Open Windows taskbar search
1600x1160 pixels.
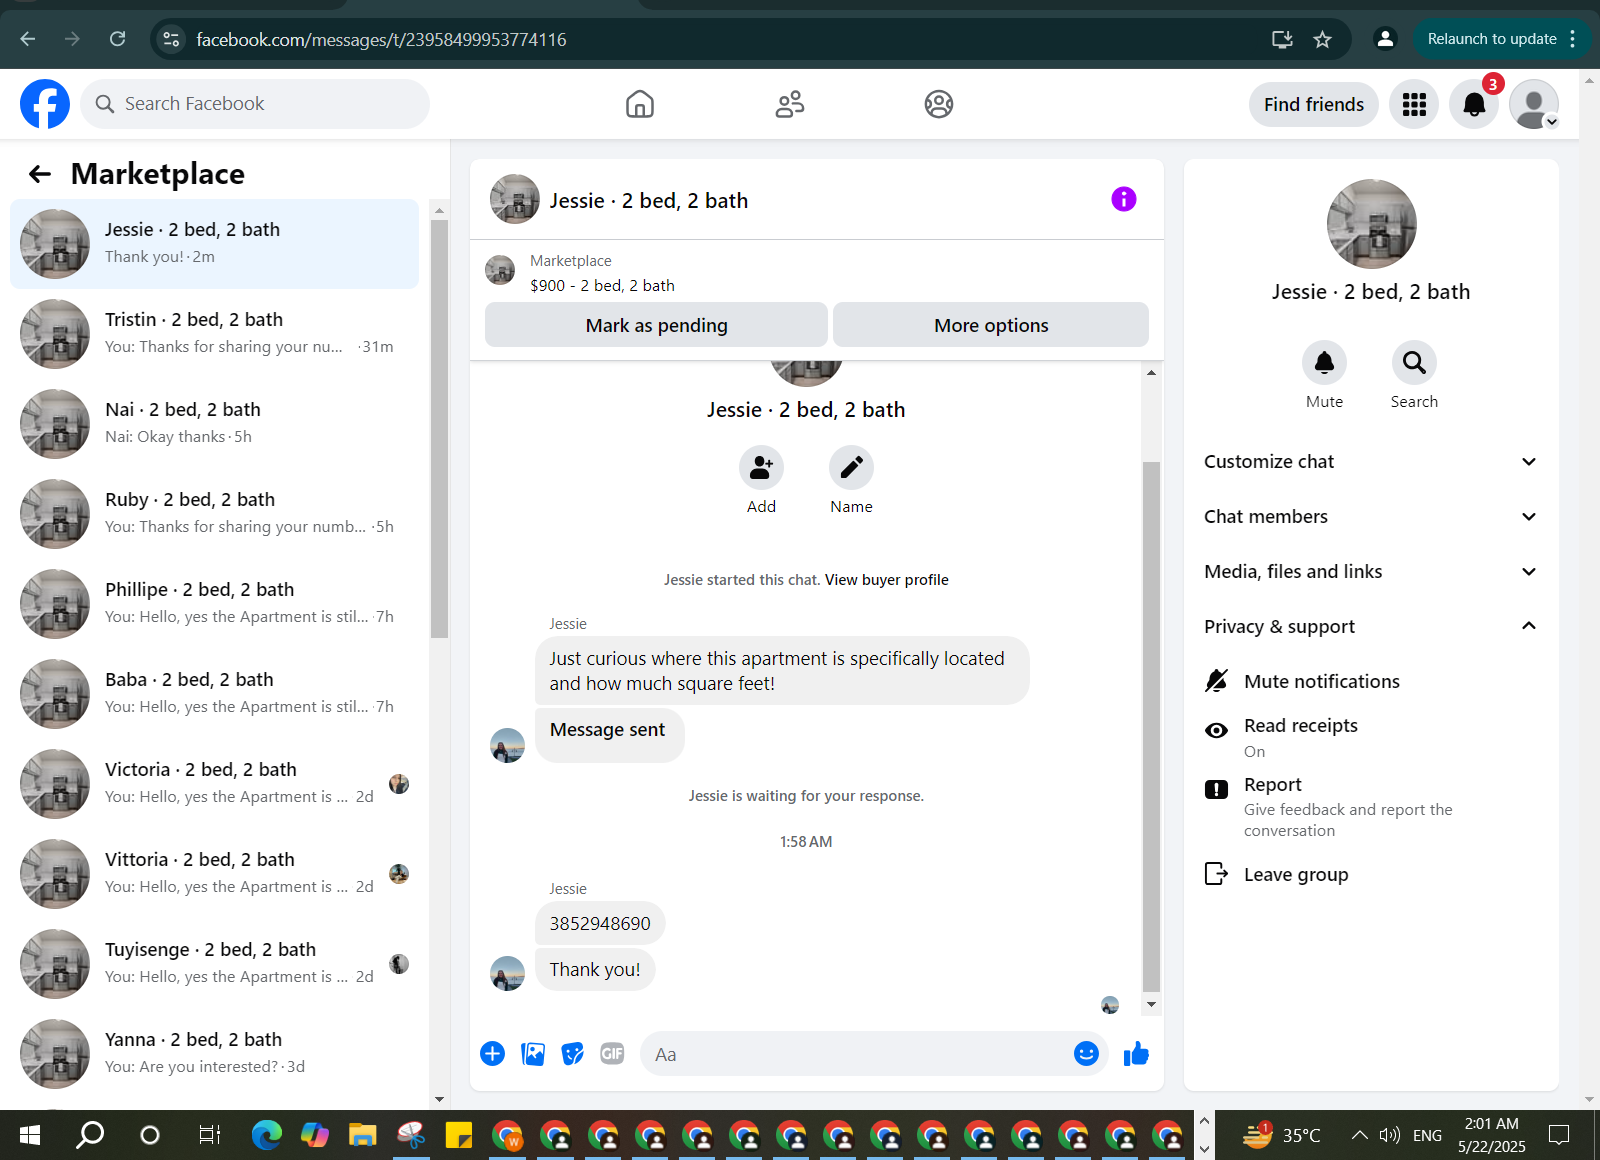90,1135
